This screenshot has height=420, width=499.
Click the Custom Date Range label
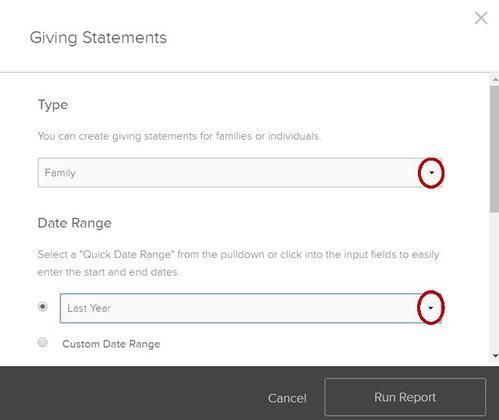[x=111, y=344]
